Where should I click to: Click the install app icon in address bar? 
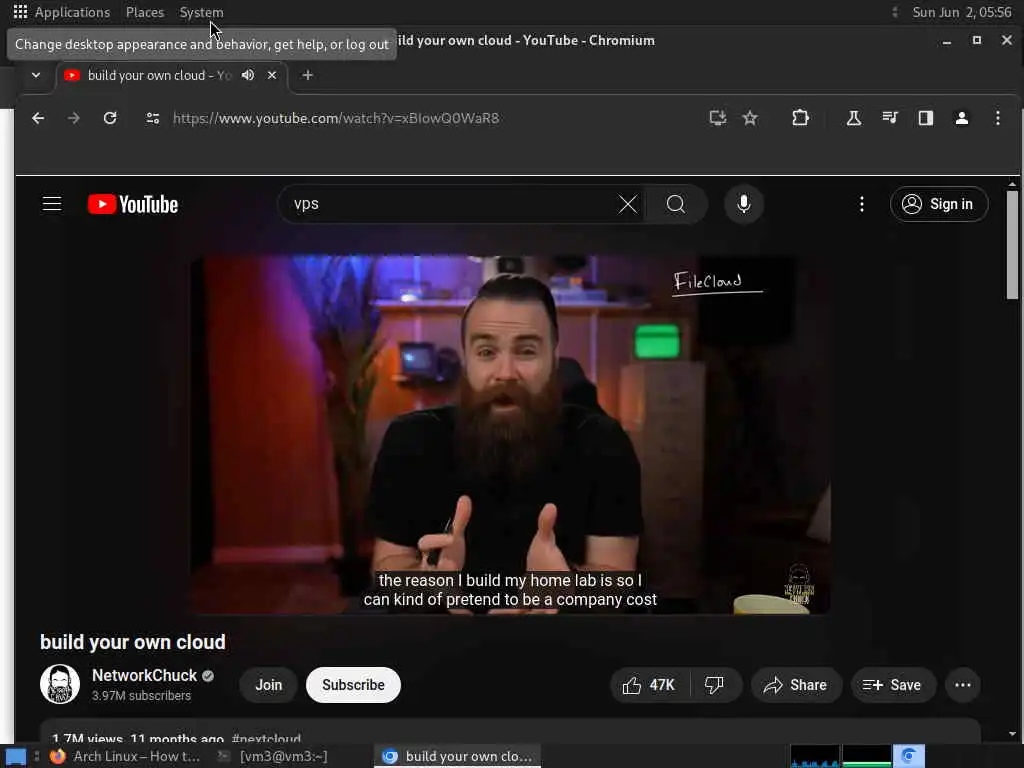pyautogui.click(x=718, y=118)
